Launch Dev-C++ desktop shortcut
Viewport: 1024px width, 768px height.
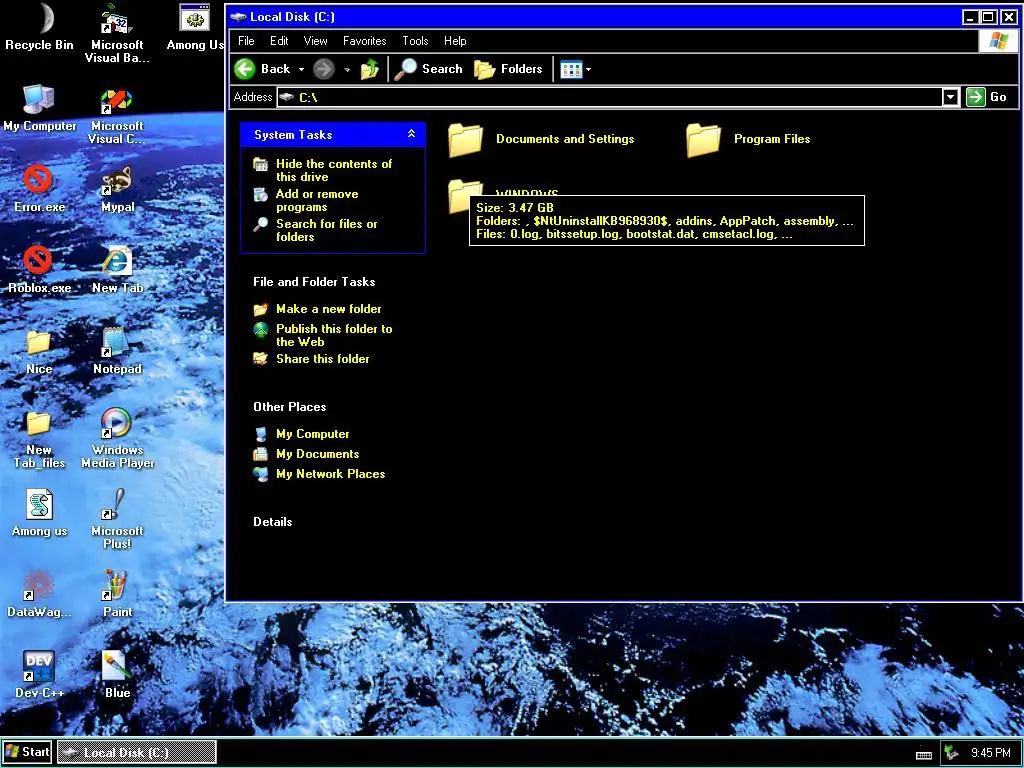pos(39,675)
